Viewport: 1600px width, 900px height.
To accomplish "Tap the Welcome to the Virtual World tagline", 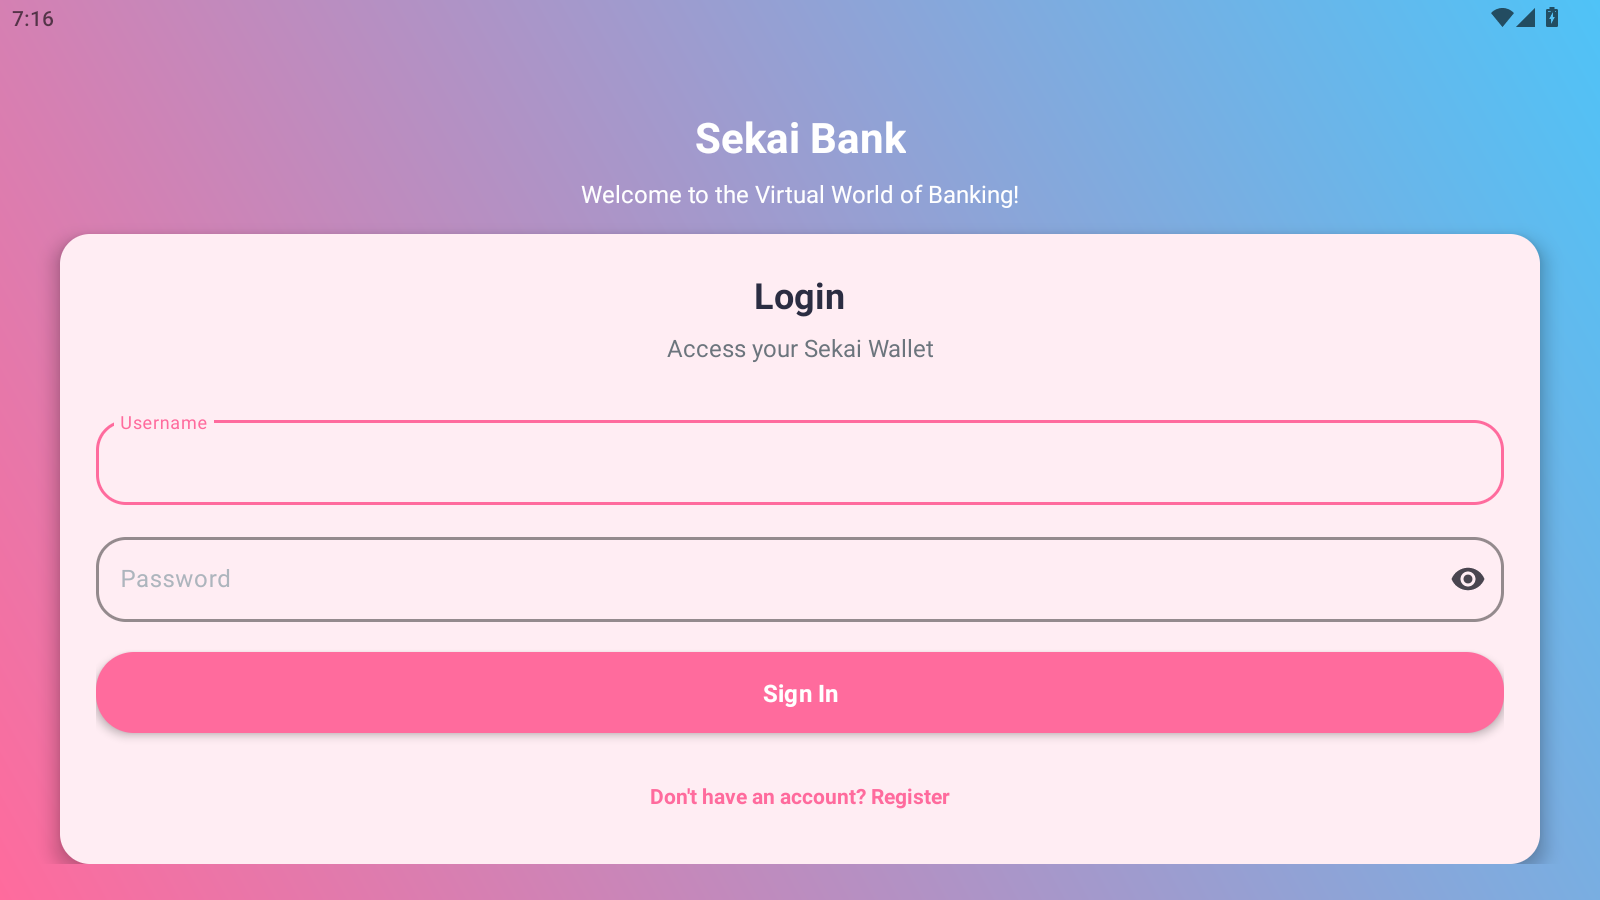I will click(800, 195).
